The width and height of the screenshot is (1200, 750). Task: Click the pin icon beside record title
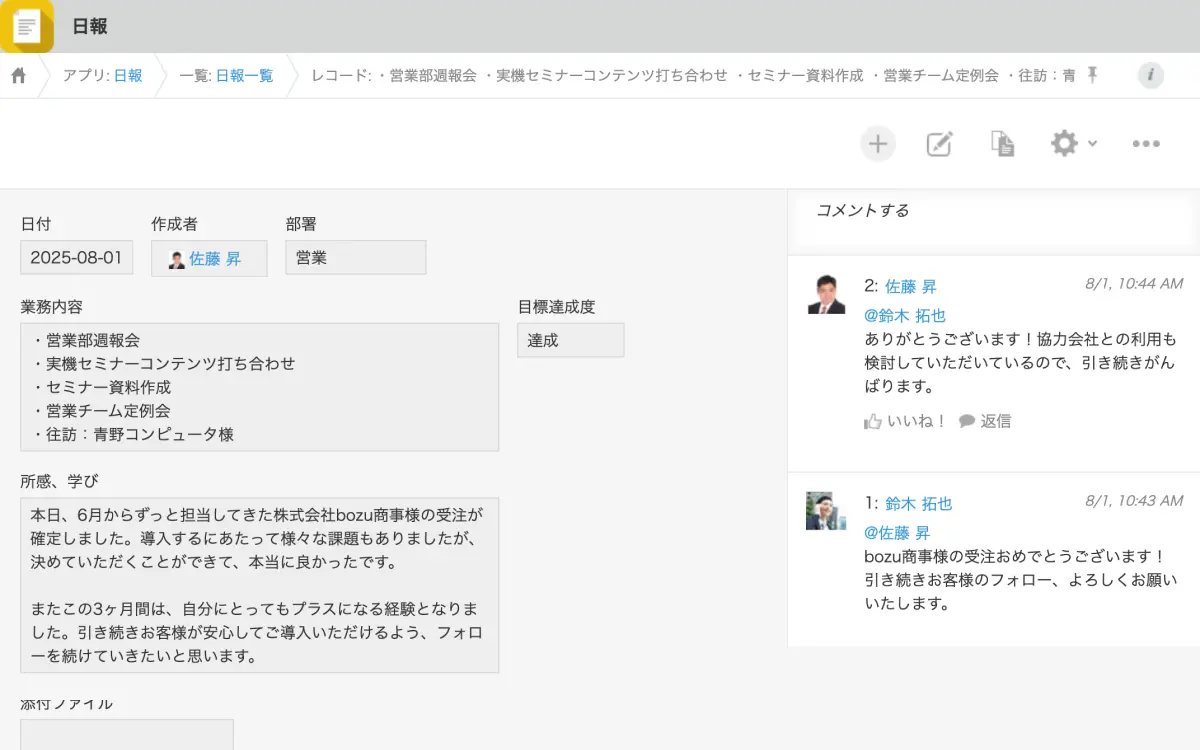(x=1092, y=75)
